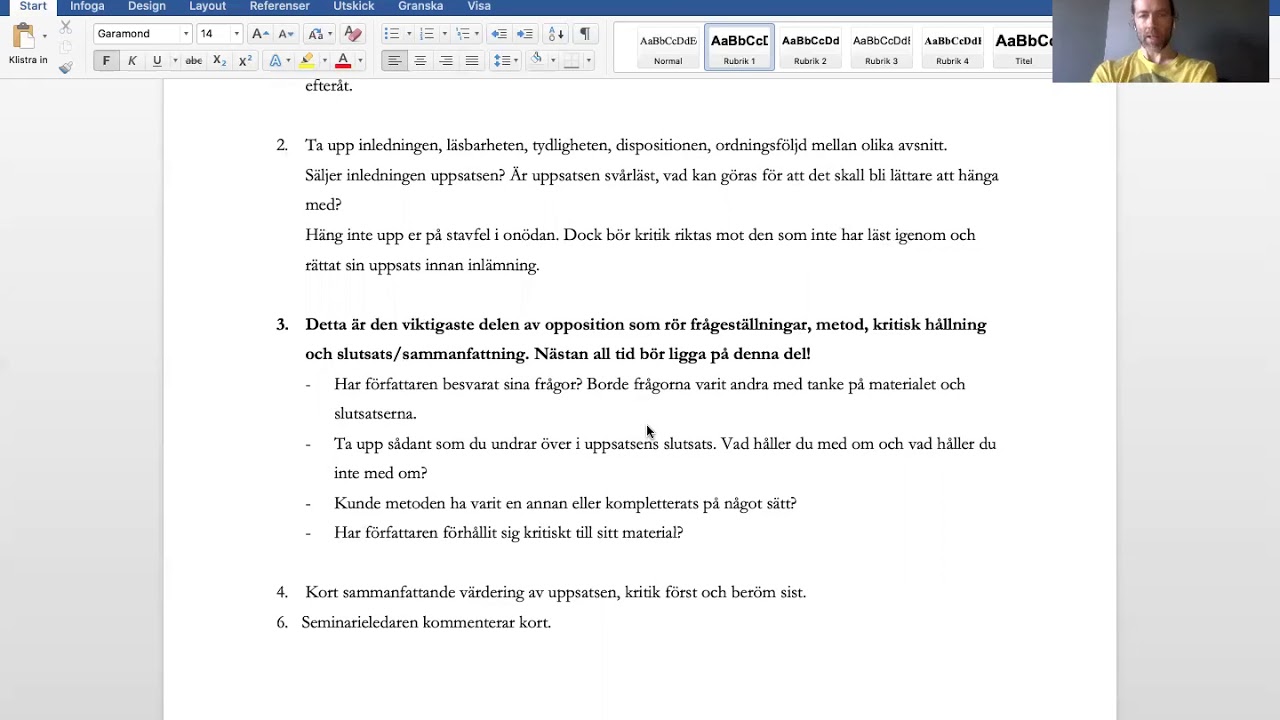Apply the Rubrik 4 style
The image size is (1280, 720).
click(952, 47)
